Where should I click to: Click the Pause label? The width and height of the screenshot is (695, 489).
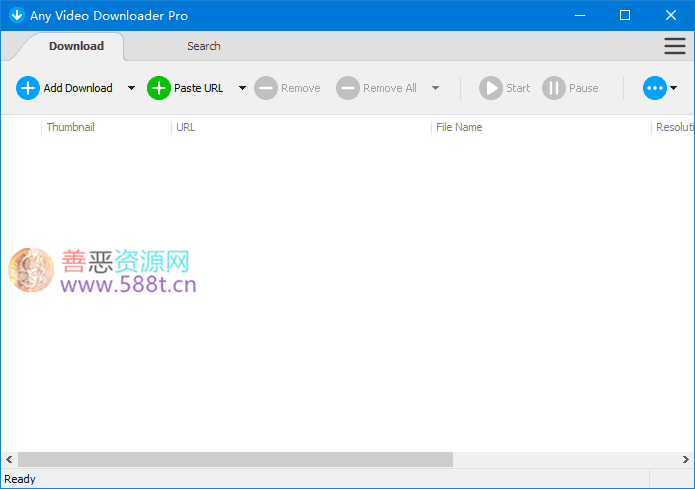pyautogui.click(x=583, y=88)
